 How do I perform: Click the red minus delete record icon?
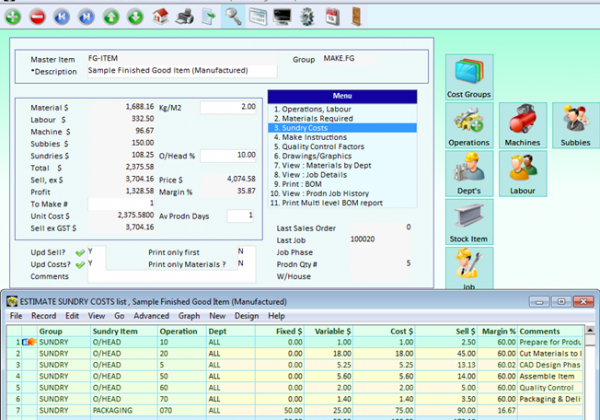(x=38, y=17)
